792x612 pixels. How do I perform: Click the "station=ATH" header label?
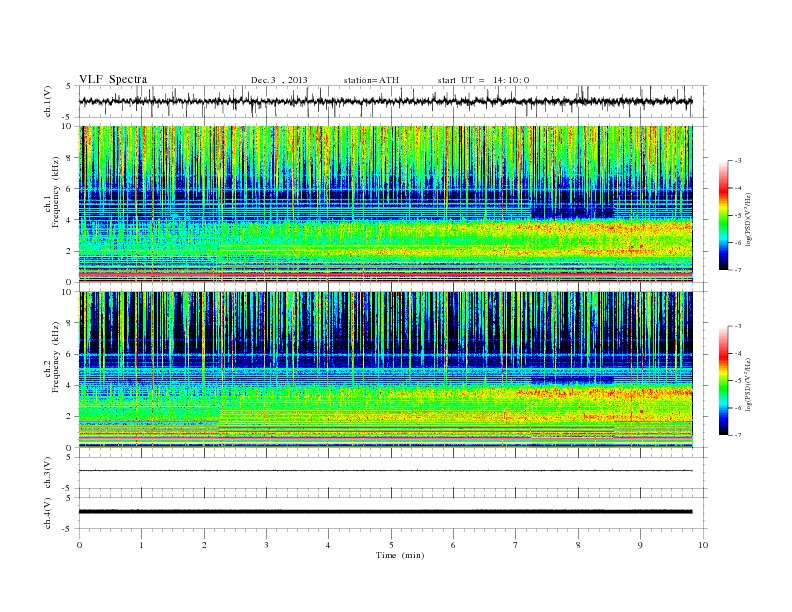[x=371, y=80]
